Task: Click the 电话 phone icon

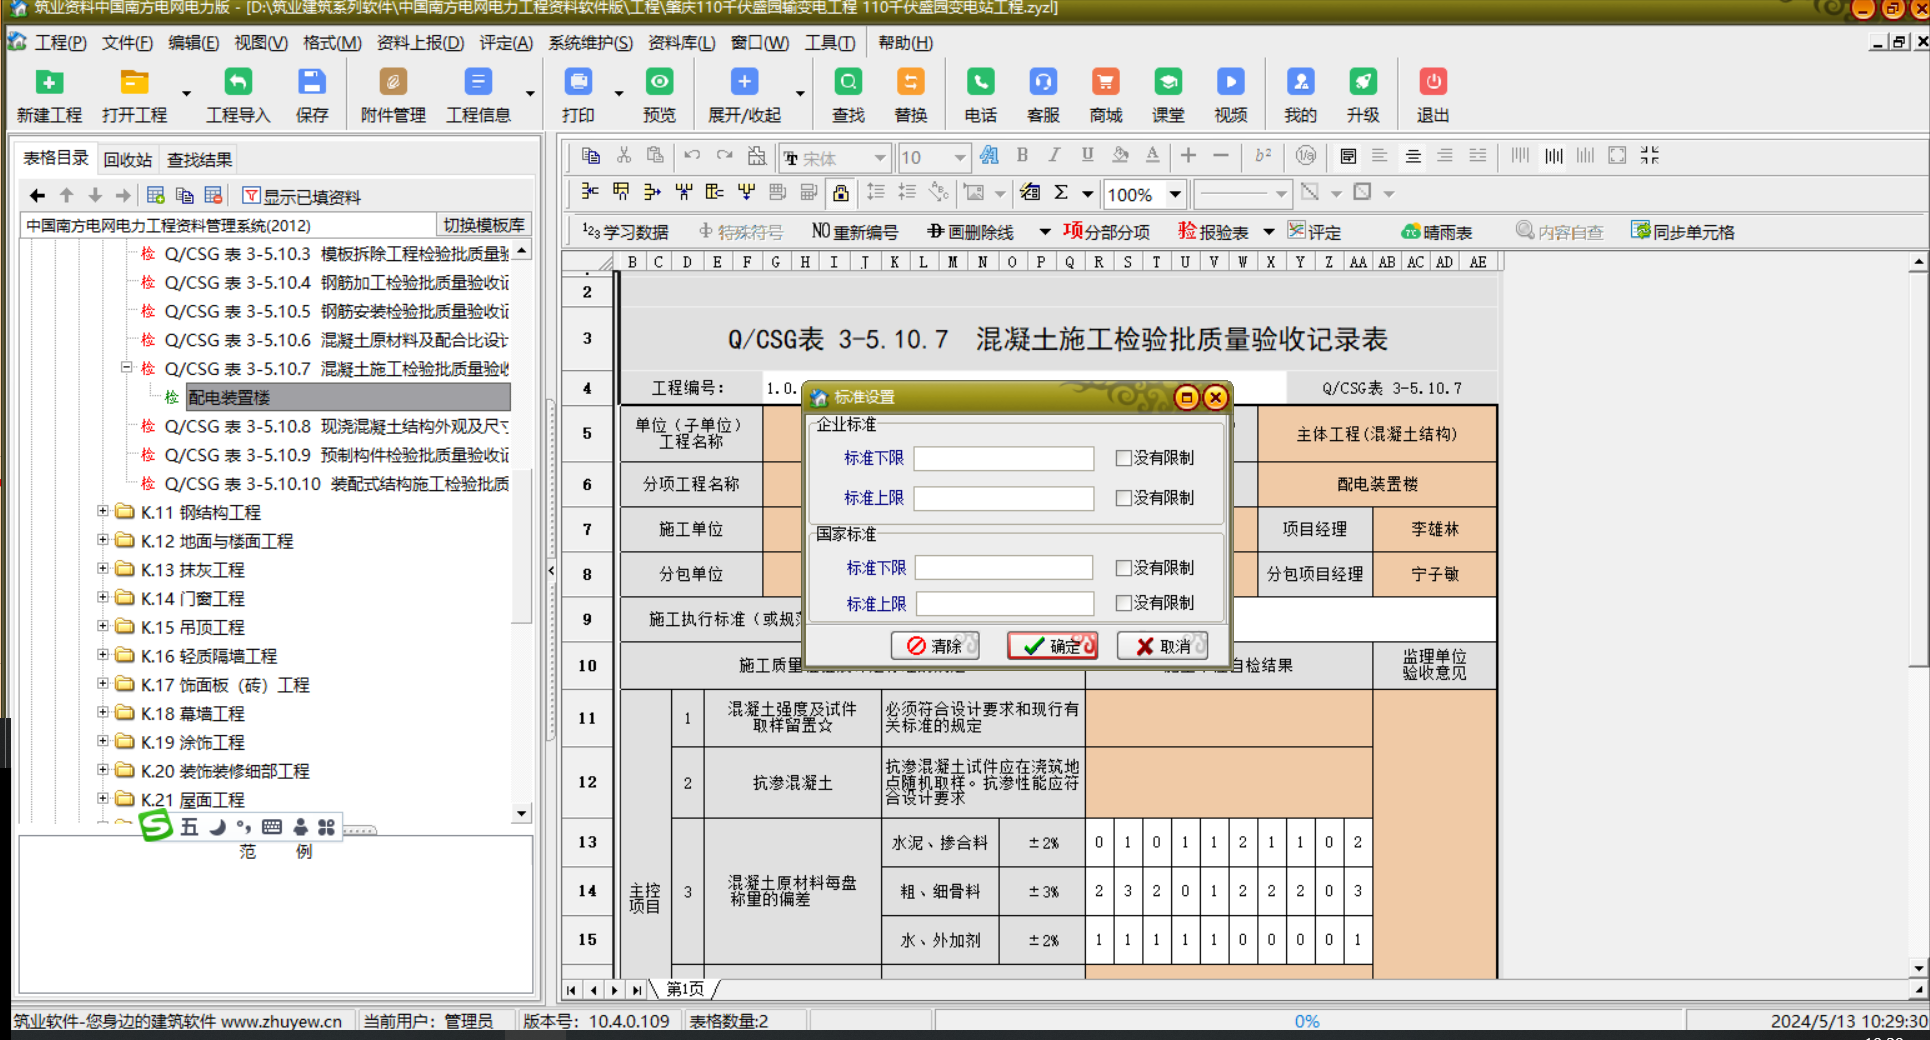Action: tap(980, 83)
